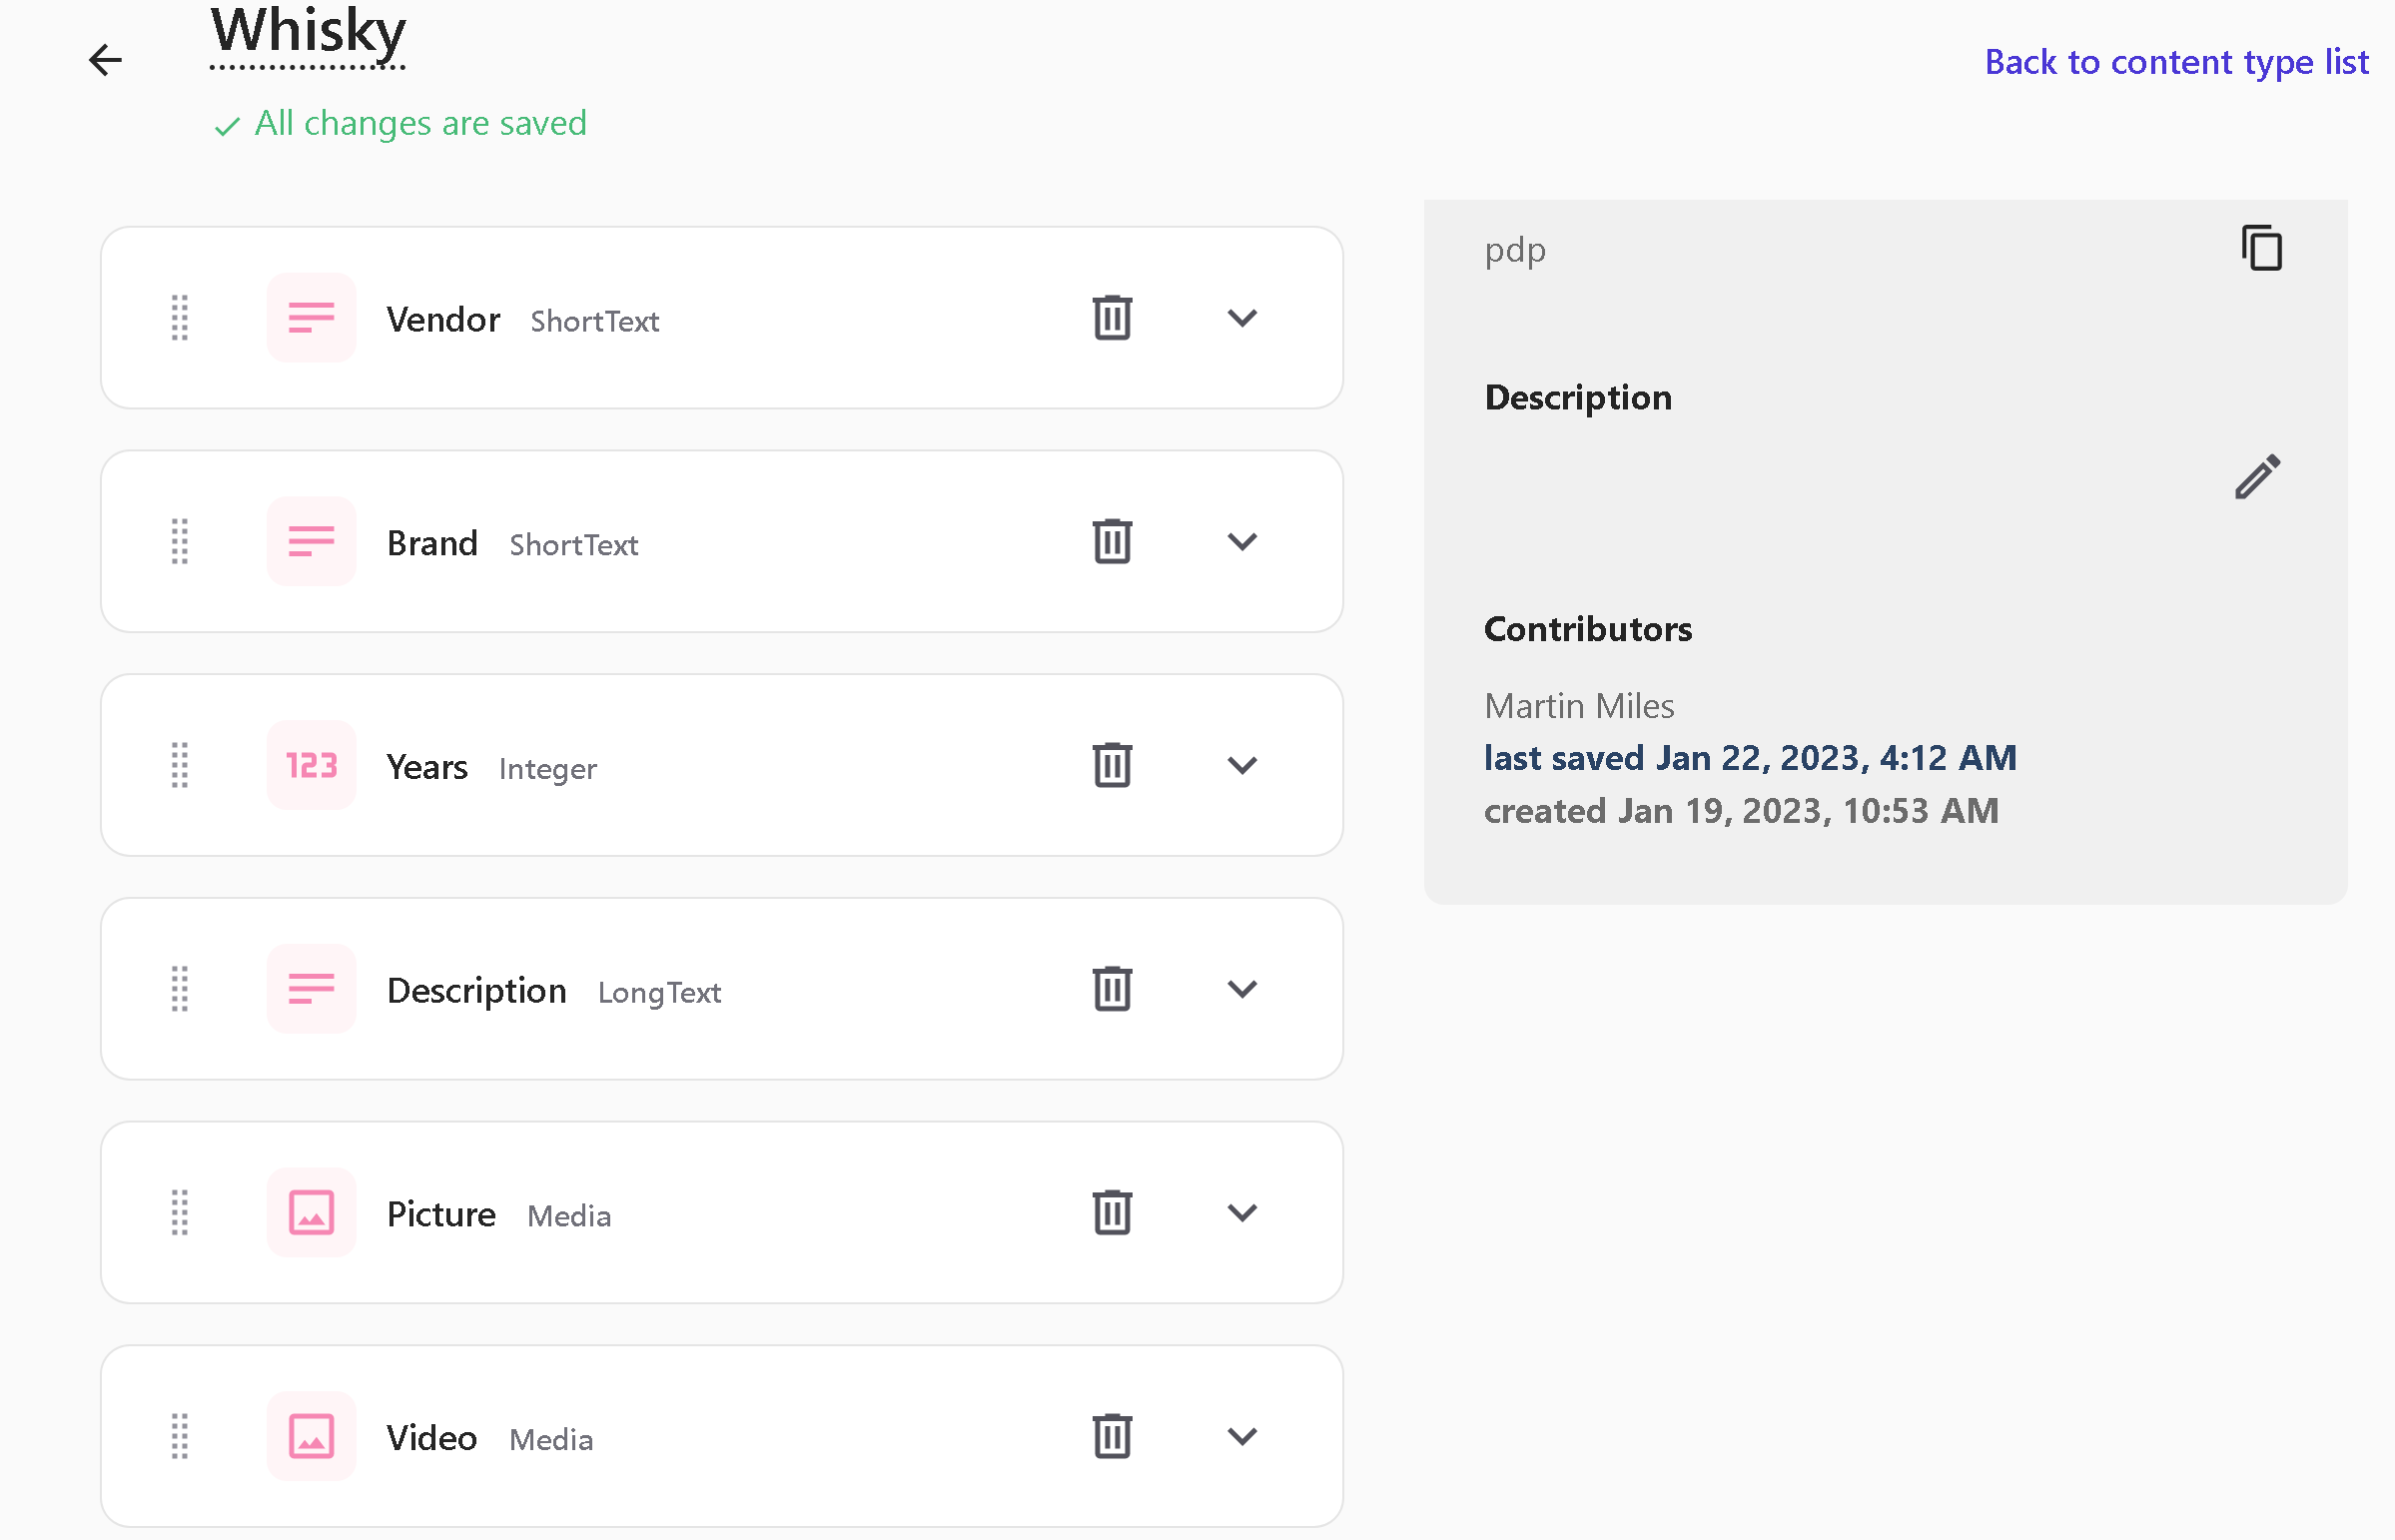
Task: Click the delete icon for Vendor field
Action: [x=1112, y=318]
